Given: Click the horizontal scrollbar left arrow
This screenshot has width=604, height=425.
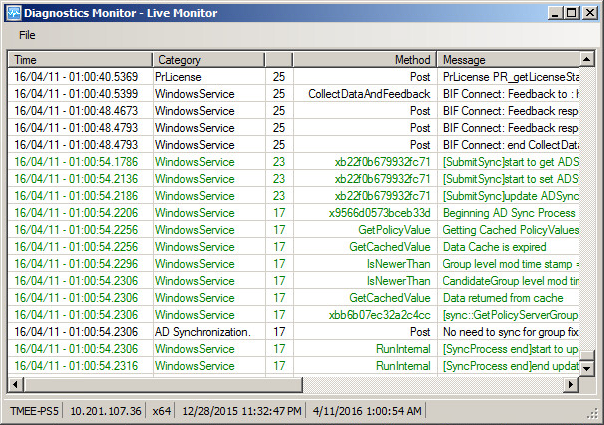Looking at the screenshot, I should pyautogui.click(x=17, y=385).
